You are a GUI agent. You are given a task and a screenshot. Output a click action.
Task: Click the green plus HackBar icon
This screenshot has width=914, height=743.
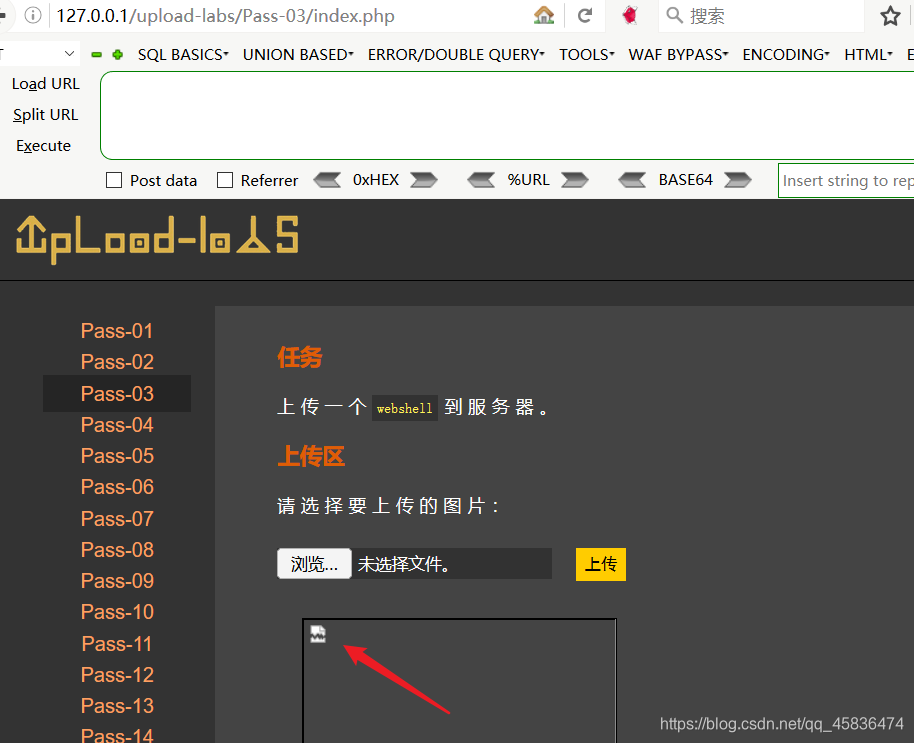tap(118, 55)
